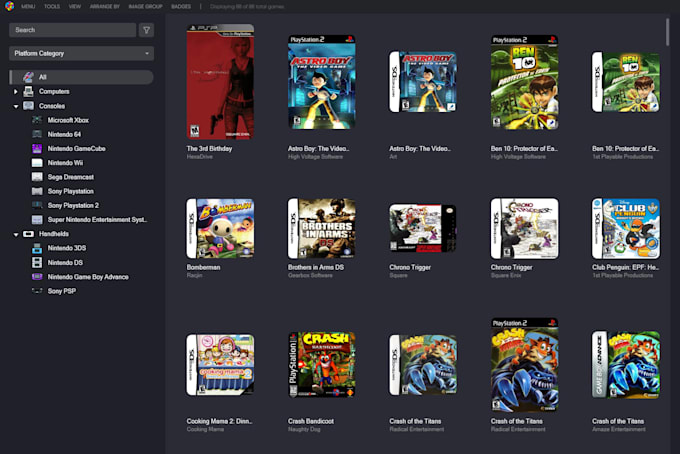This screenshot has width=680, height=454.
Task: Select the All category icon
Action: [28, 77]
